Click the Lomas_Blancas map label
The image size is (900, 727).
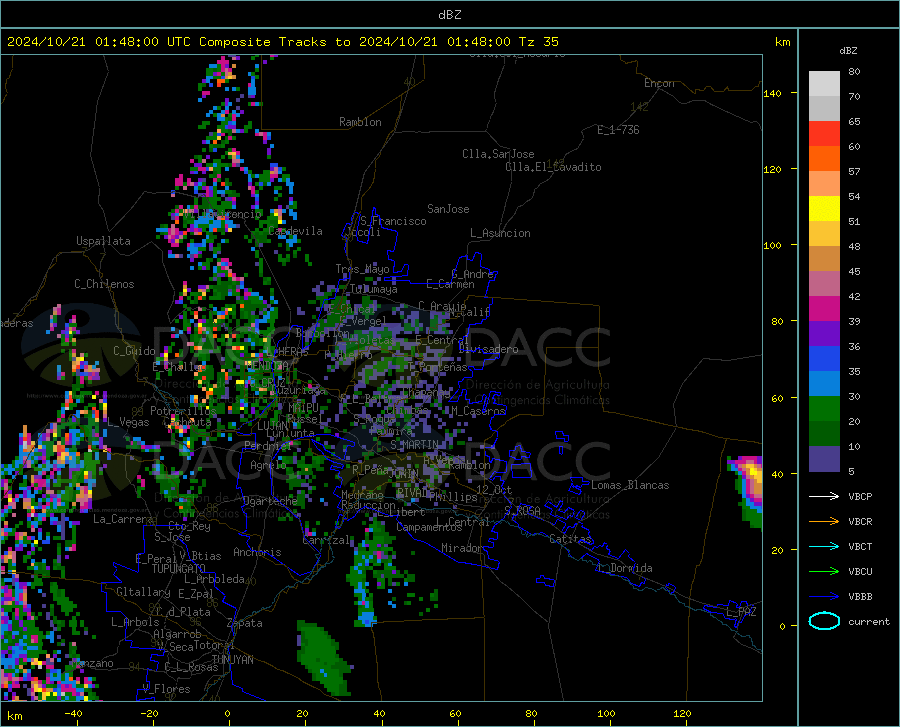pos(630,485)
